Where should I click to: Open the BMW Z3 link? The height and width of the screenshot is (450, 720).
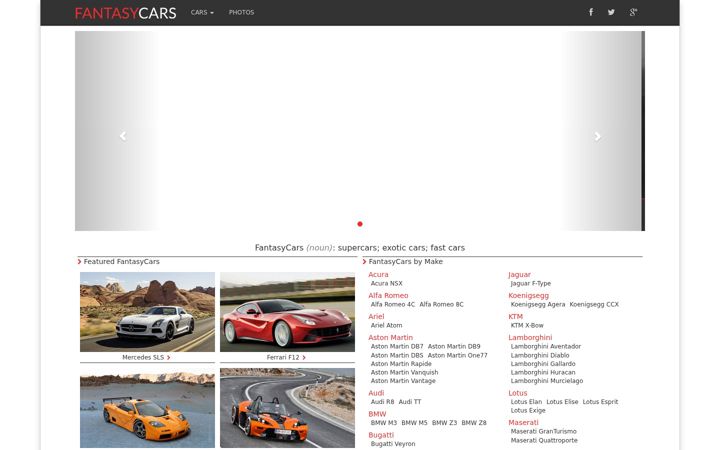coord(444,423)
